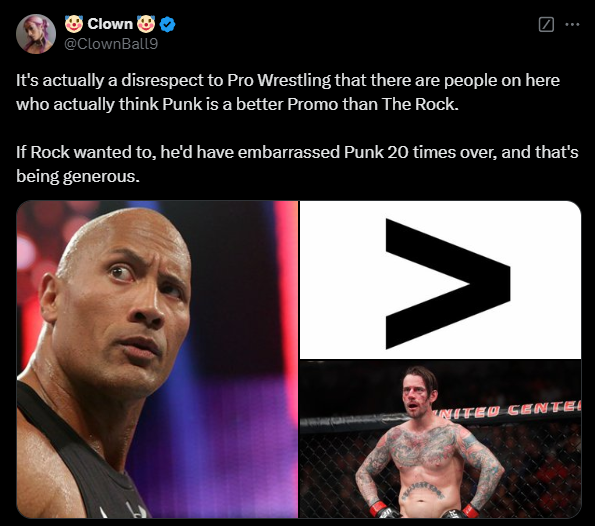Click the clown emoji after the name
The height and width of the screenshot is (526, 595).
point(146,24)
